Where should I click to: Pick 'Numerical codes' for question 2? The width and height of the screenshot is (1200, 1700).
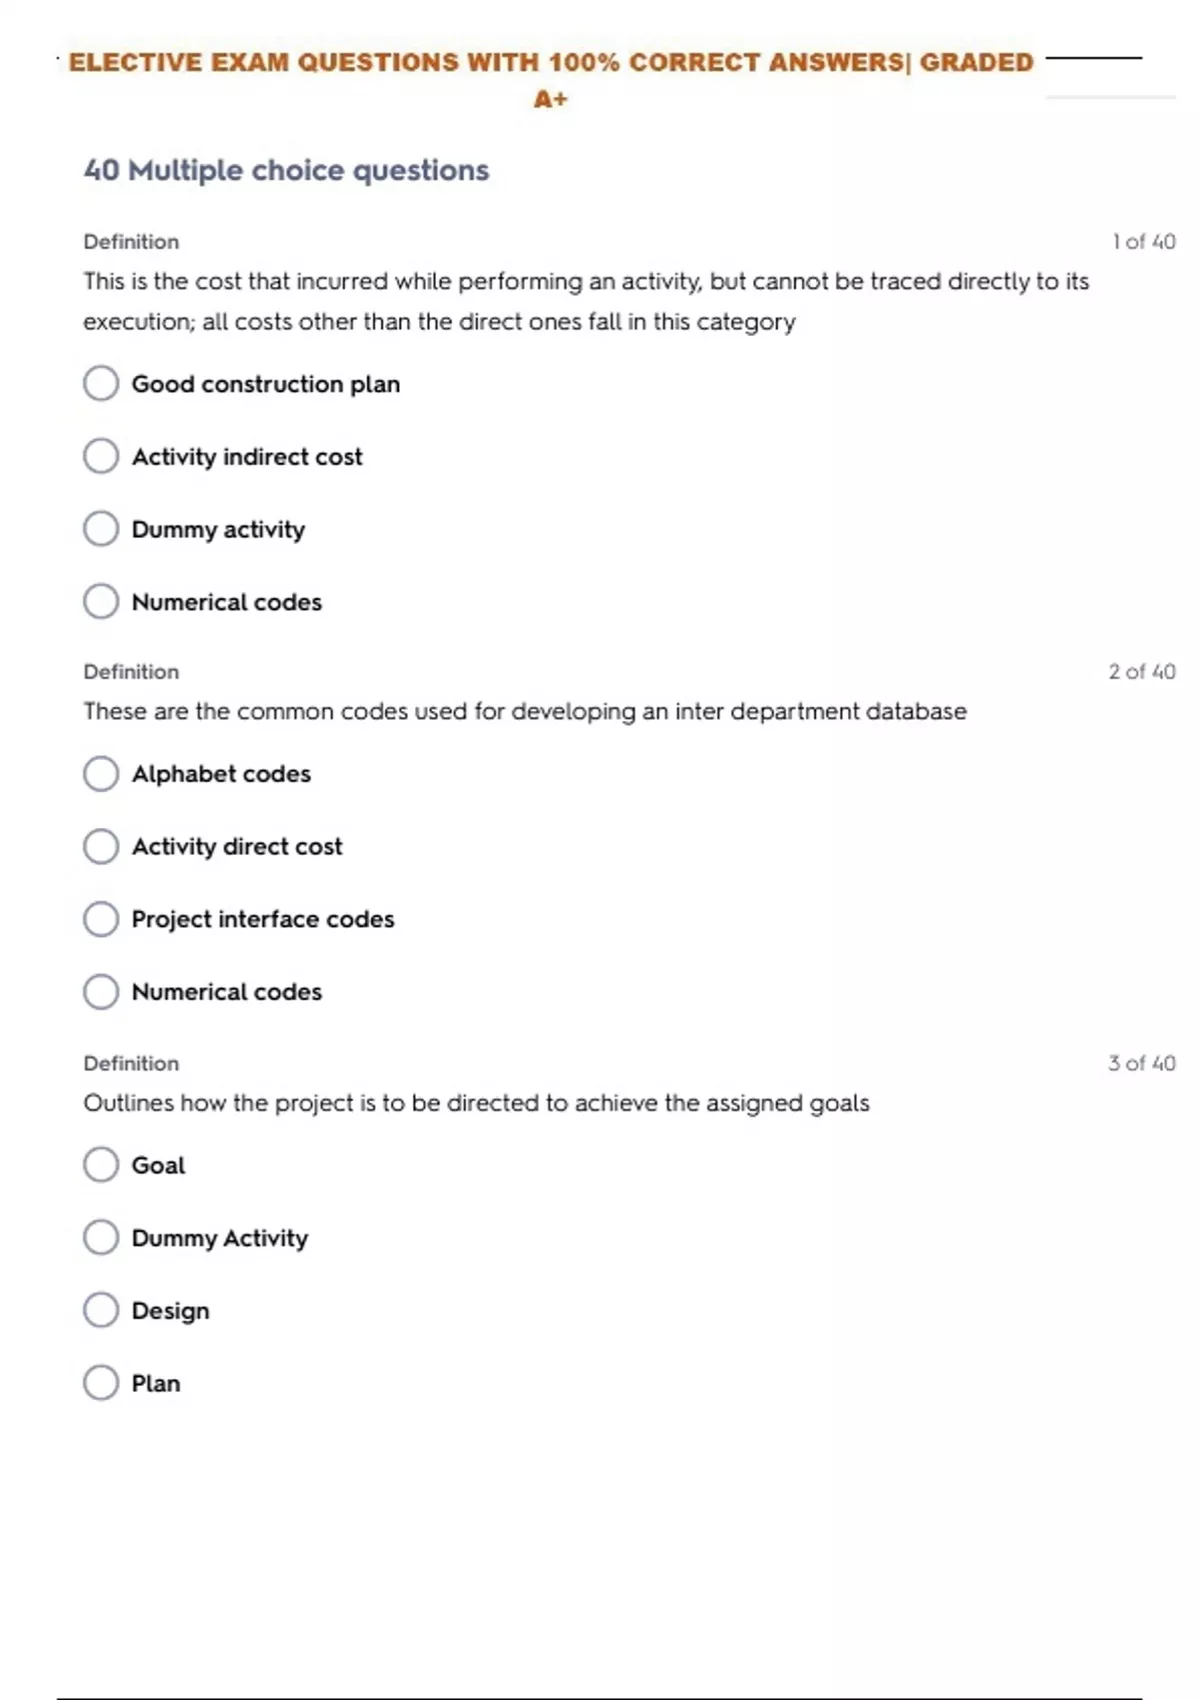[101, 992]
